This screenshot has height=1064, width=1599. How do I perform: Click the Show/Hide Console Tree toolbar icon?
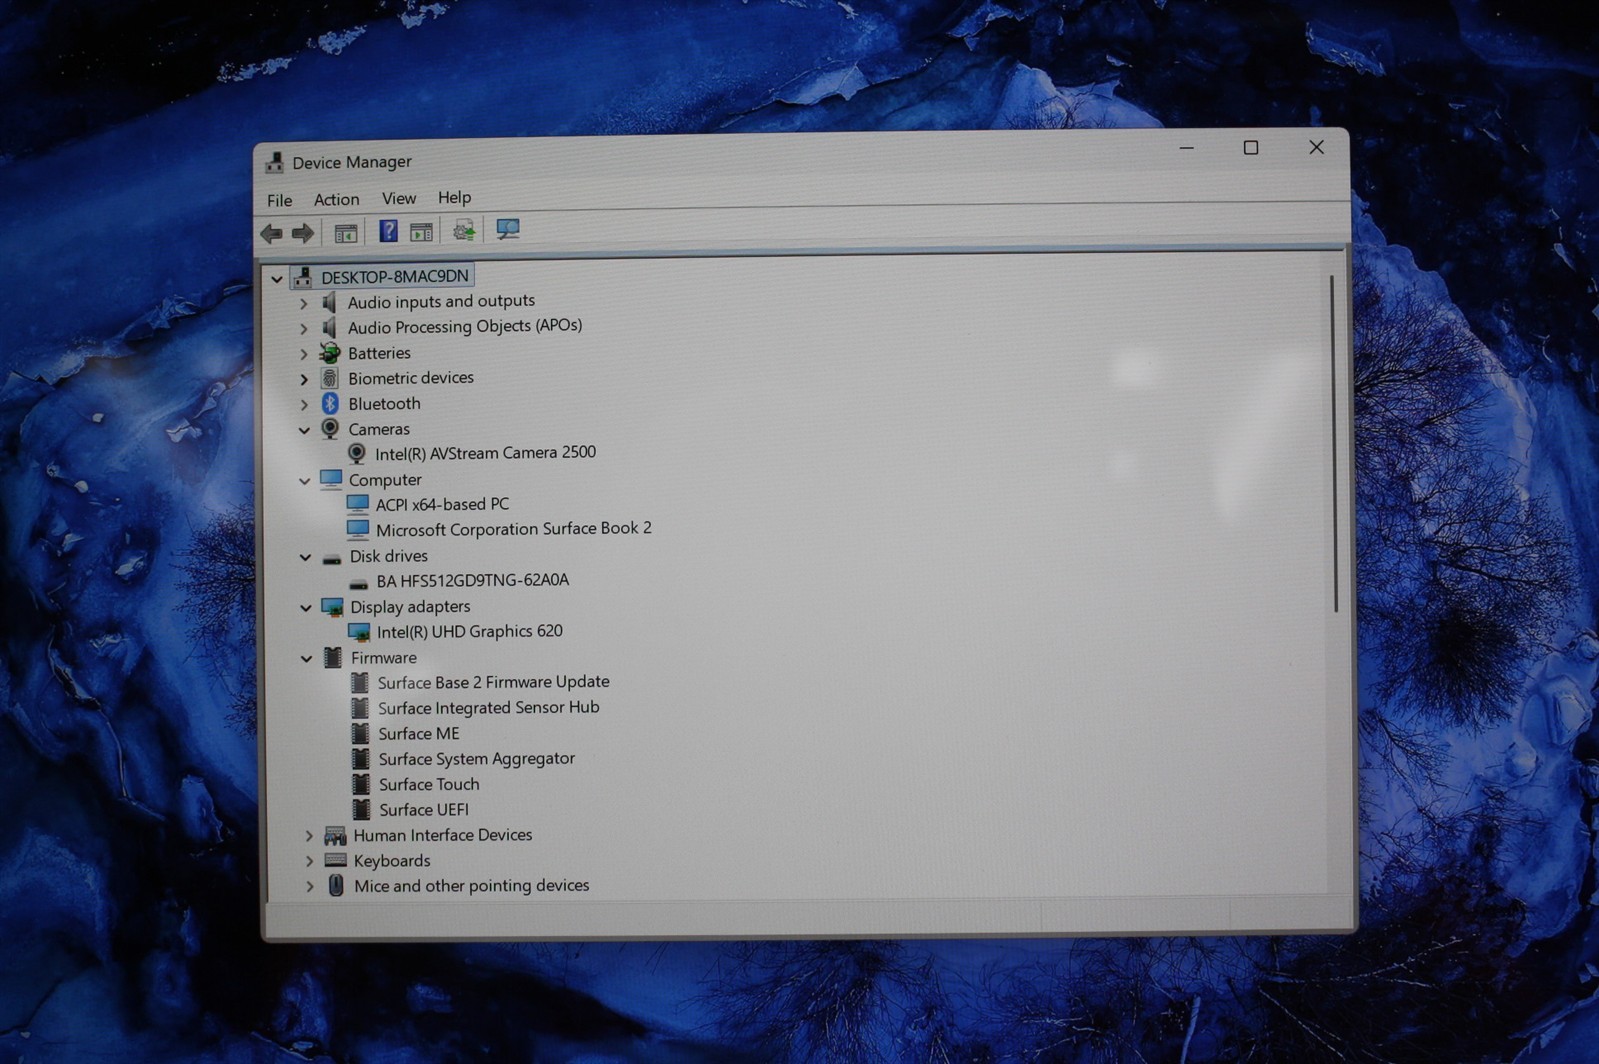345,234
